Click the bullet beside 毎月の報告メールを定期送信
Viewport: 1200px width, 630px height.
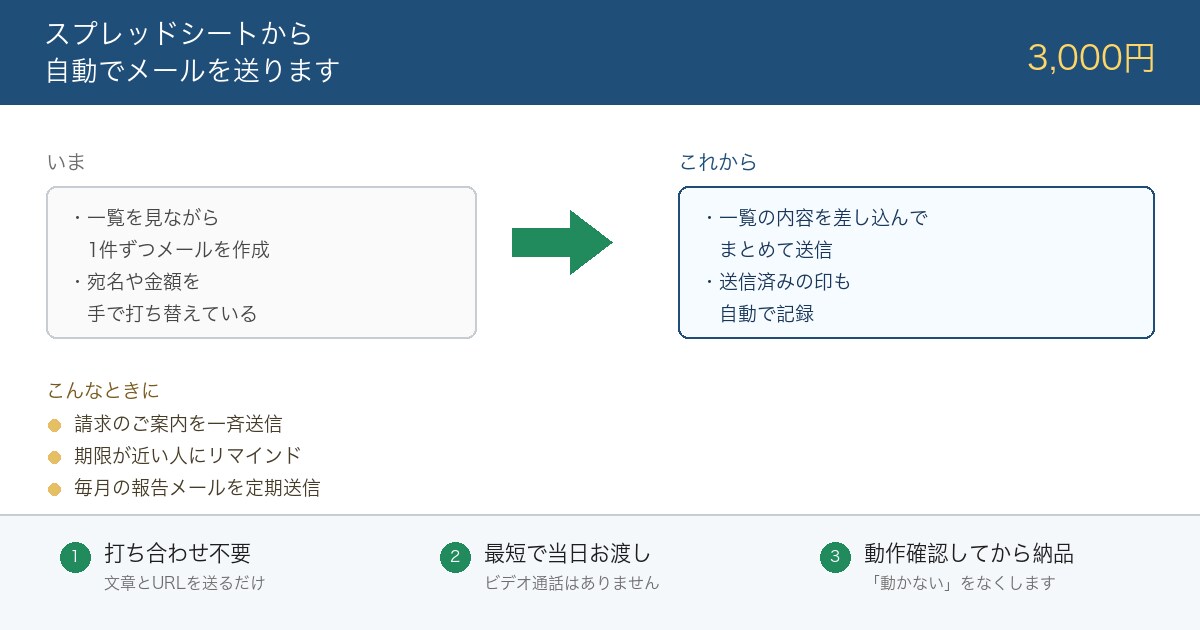[55, 490]
